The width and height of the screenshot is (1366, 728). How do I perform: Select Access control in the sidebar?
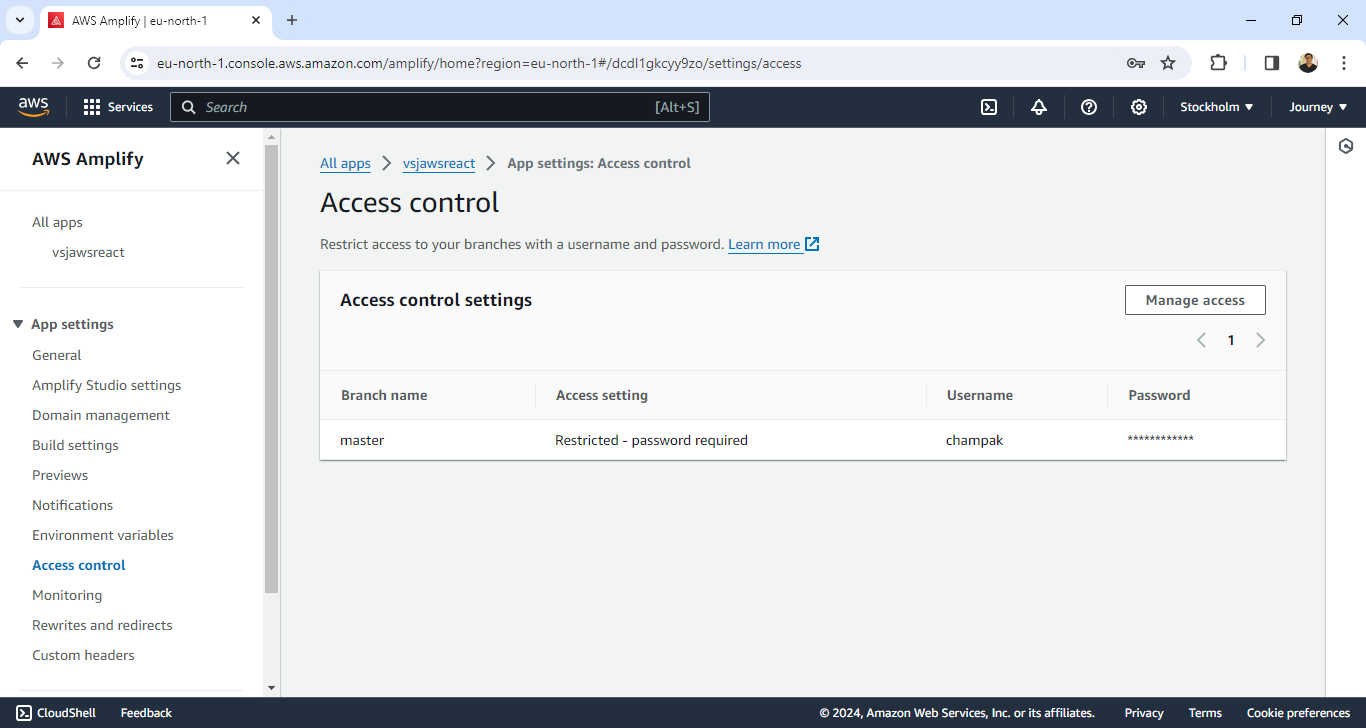click(x=78, y=565)
